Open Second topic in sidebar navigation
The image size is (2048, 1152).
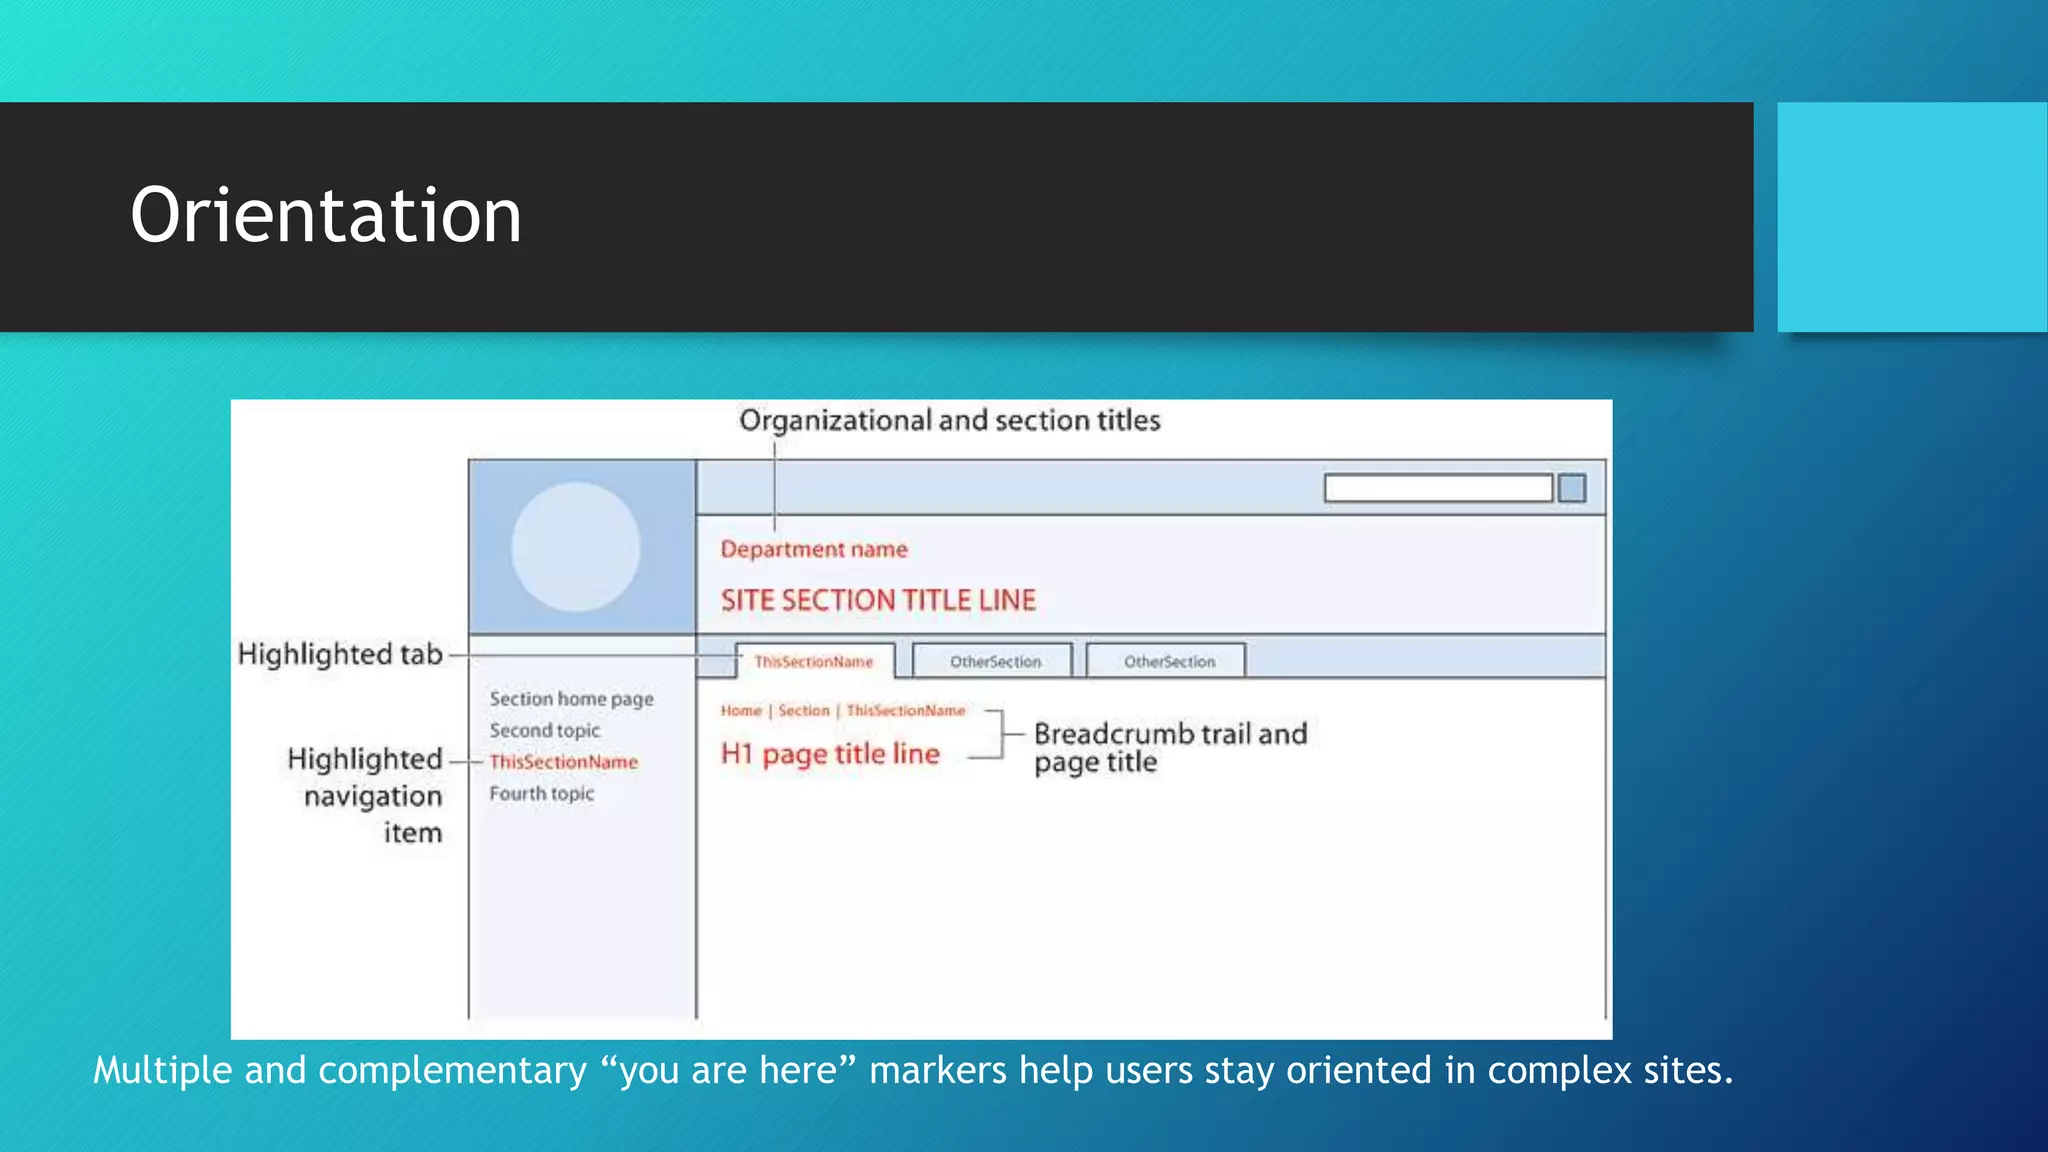[545, 731]
